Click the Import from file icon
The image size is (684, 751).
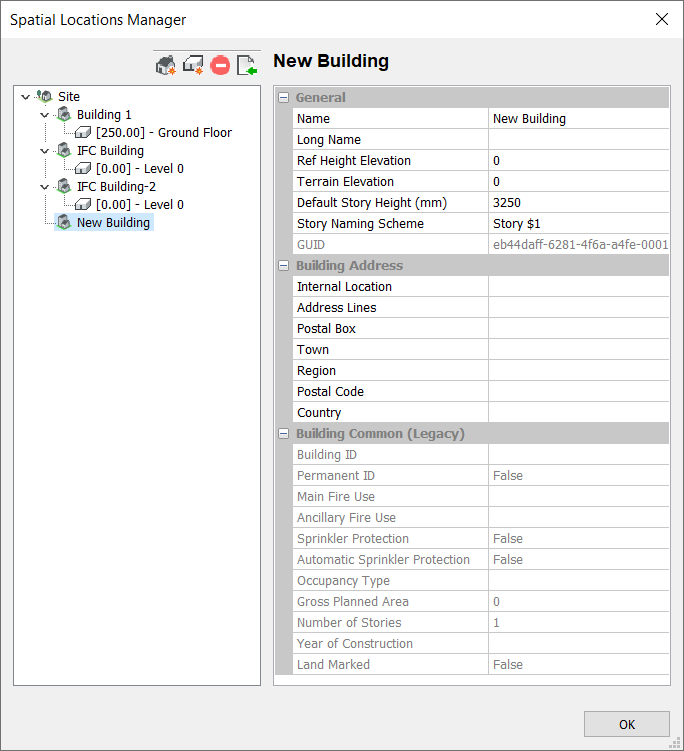247,65
